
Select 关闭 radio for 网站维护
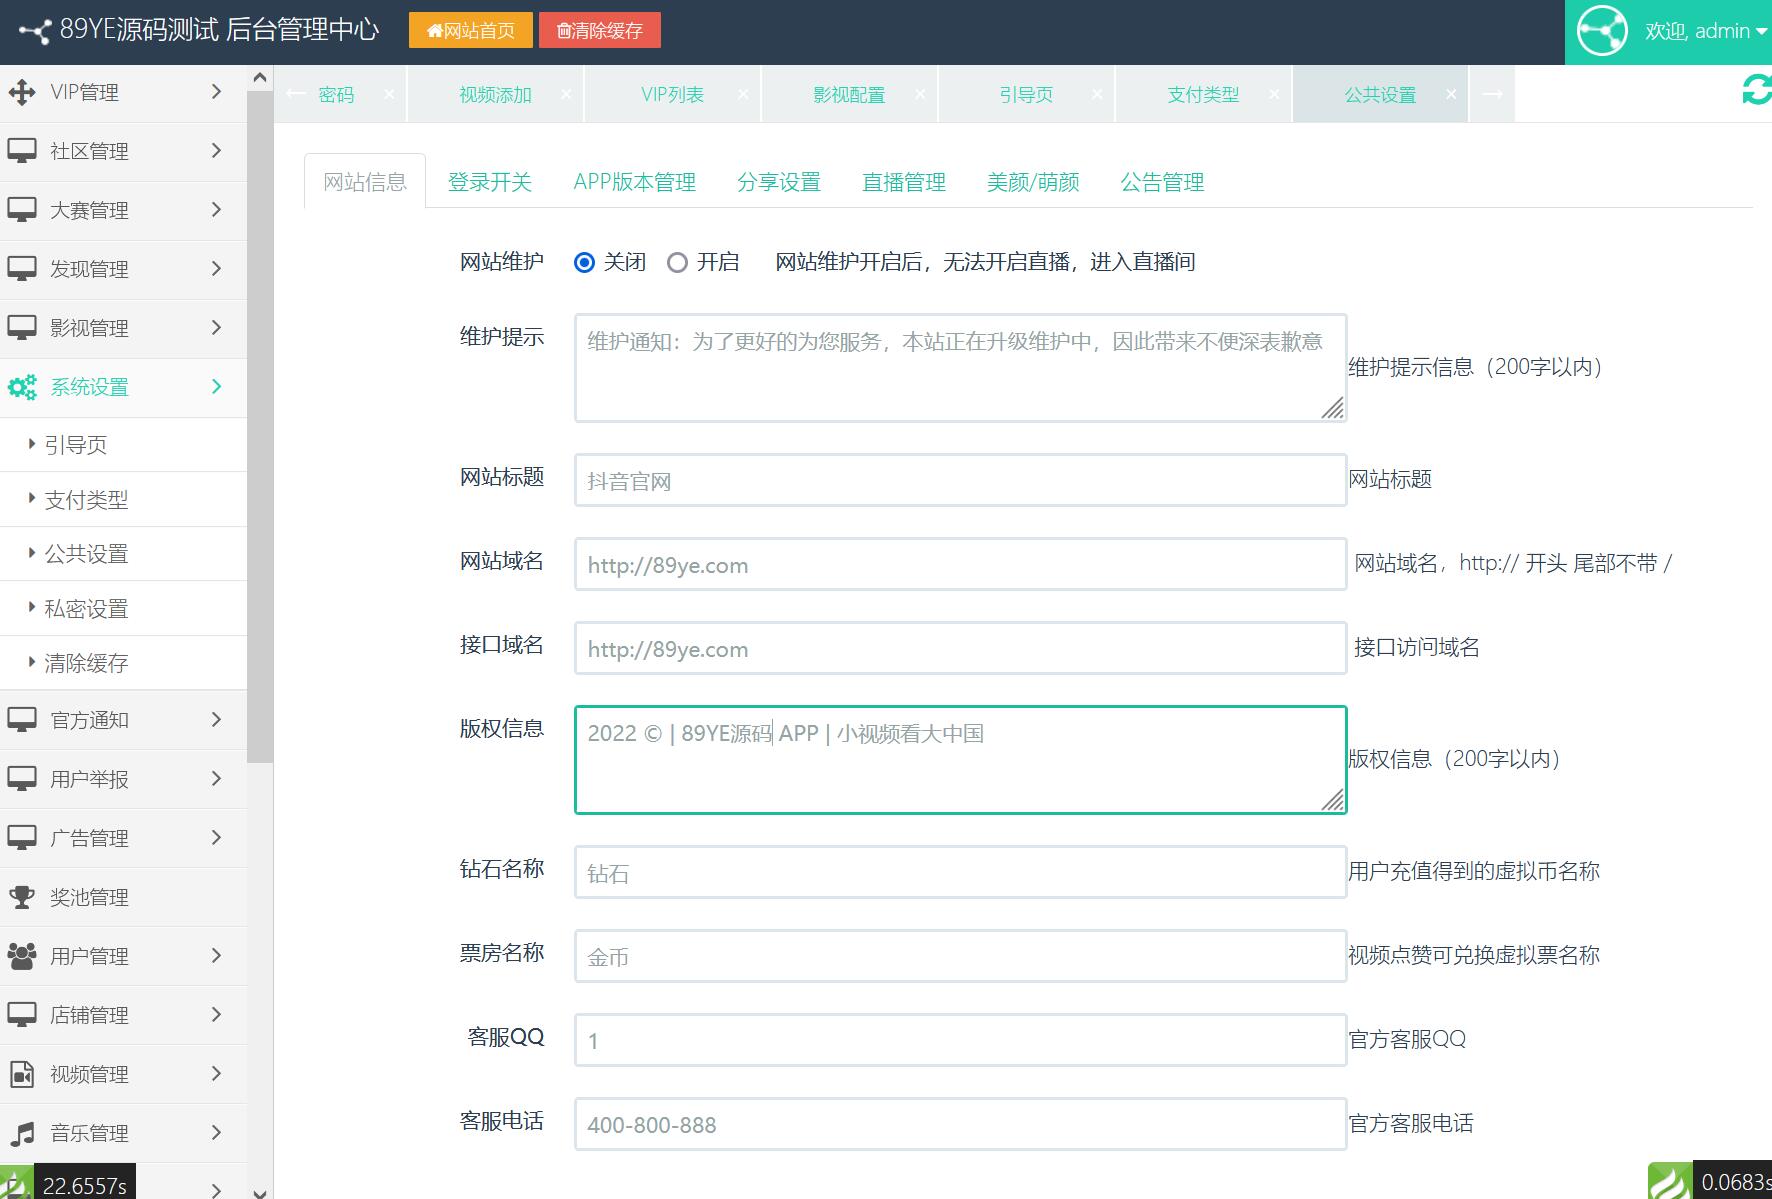click(x=585, y=263)
